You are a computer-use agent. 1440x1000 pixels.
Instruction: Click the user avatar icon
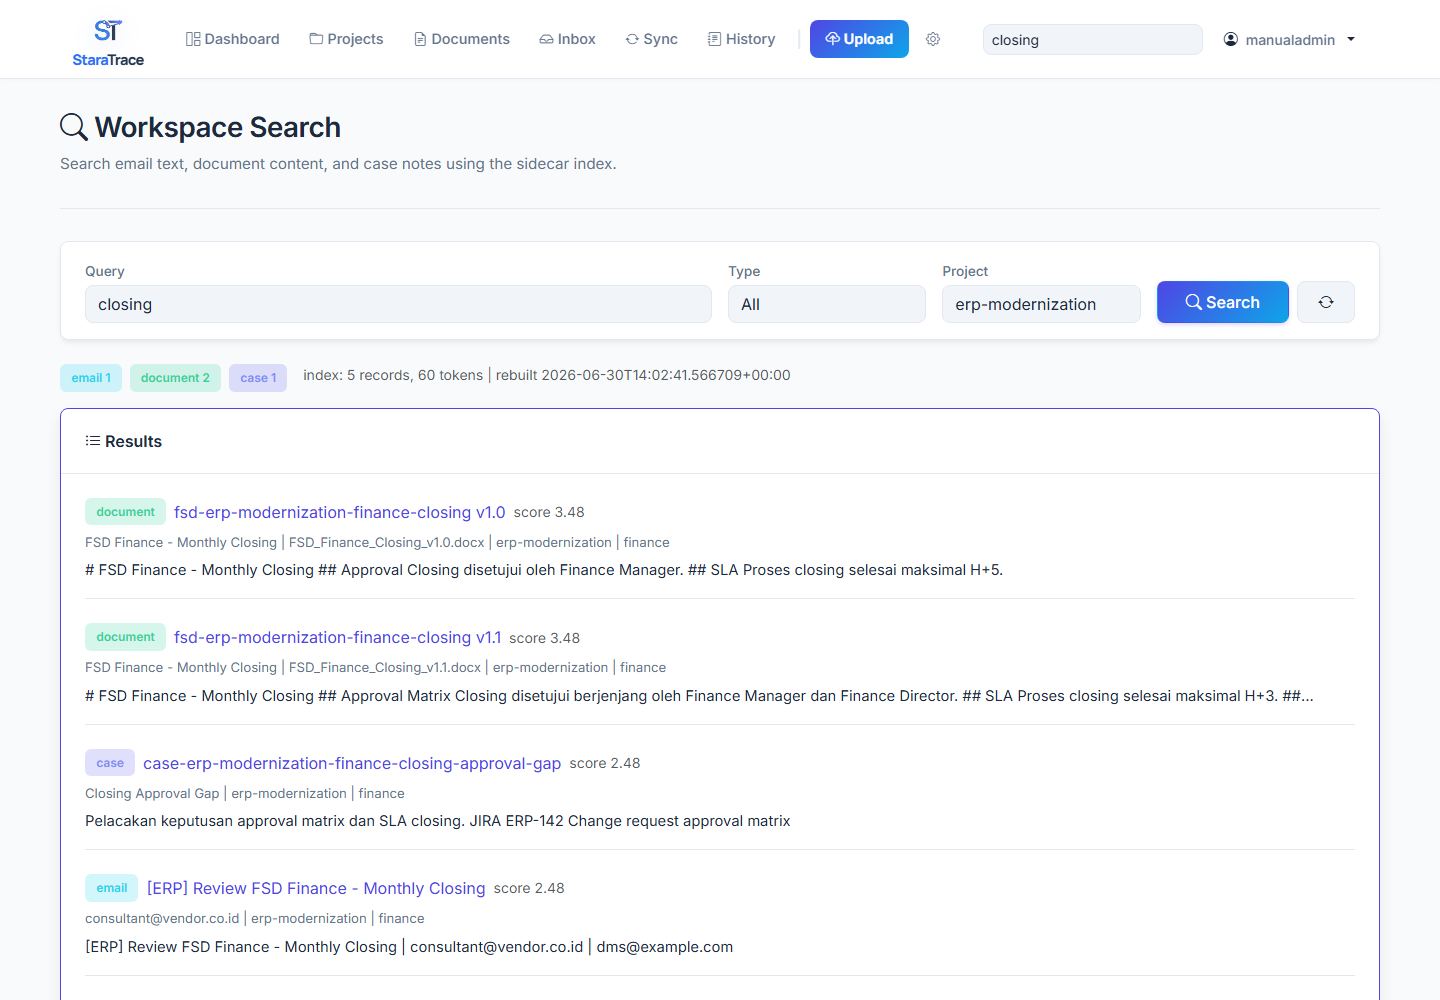1231,39
